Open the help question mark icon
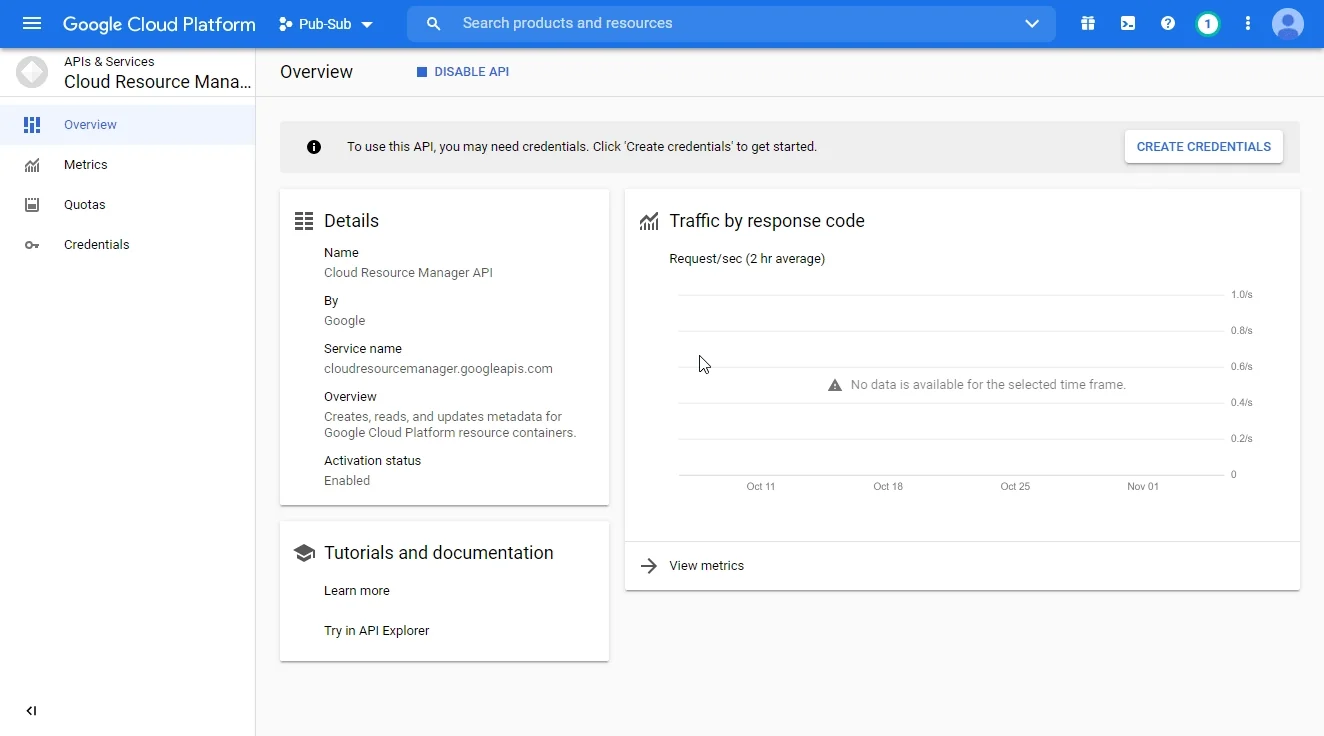The height and width of the screenshot is (736, 1324). tap(1168, 23)
